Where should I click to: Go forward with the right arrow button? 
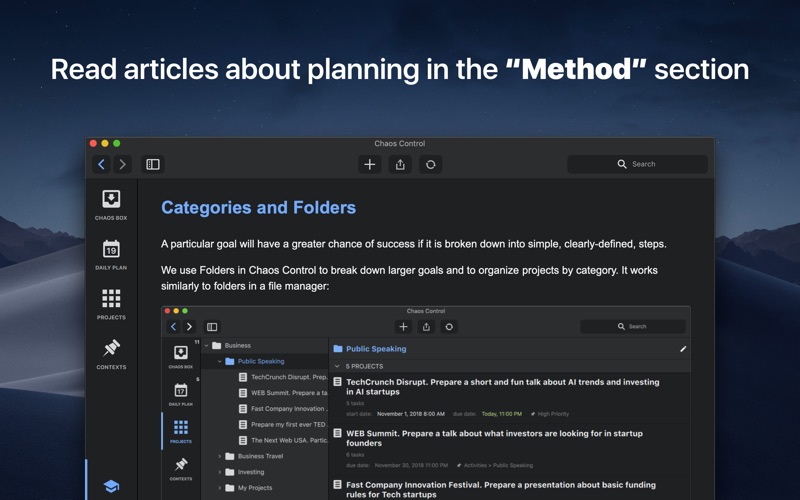(122, 164)
